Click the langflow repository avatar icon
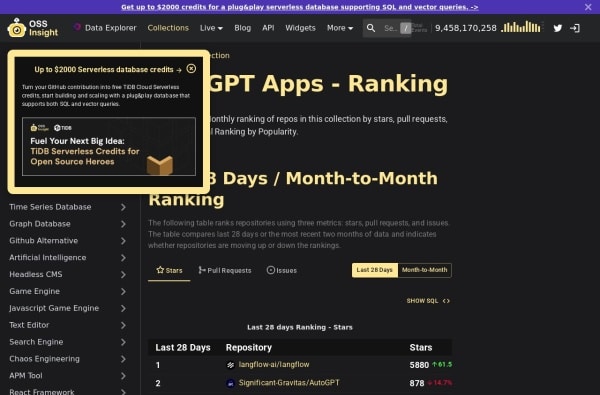Image resolution: width=600 pixels, height=395 pixels. pyautogui.click(x=230, y=365)
